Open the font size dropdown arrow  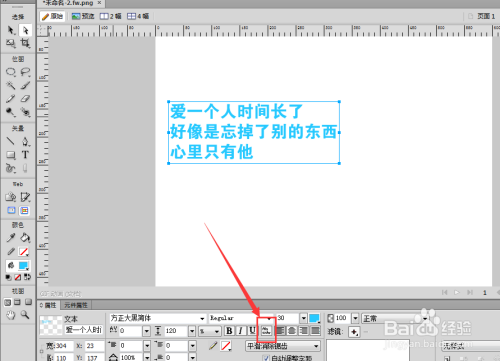pos(303,318)
